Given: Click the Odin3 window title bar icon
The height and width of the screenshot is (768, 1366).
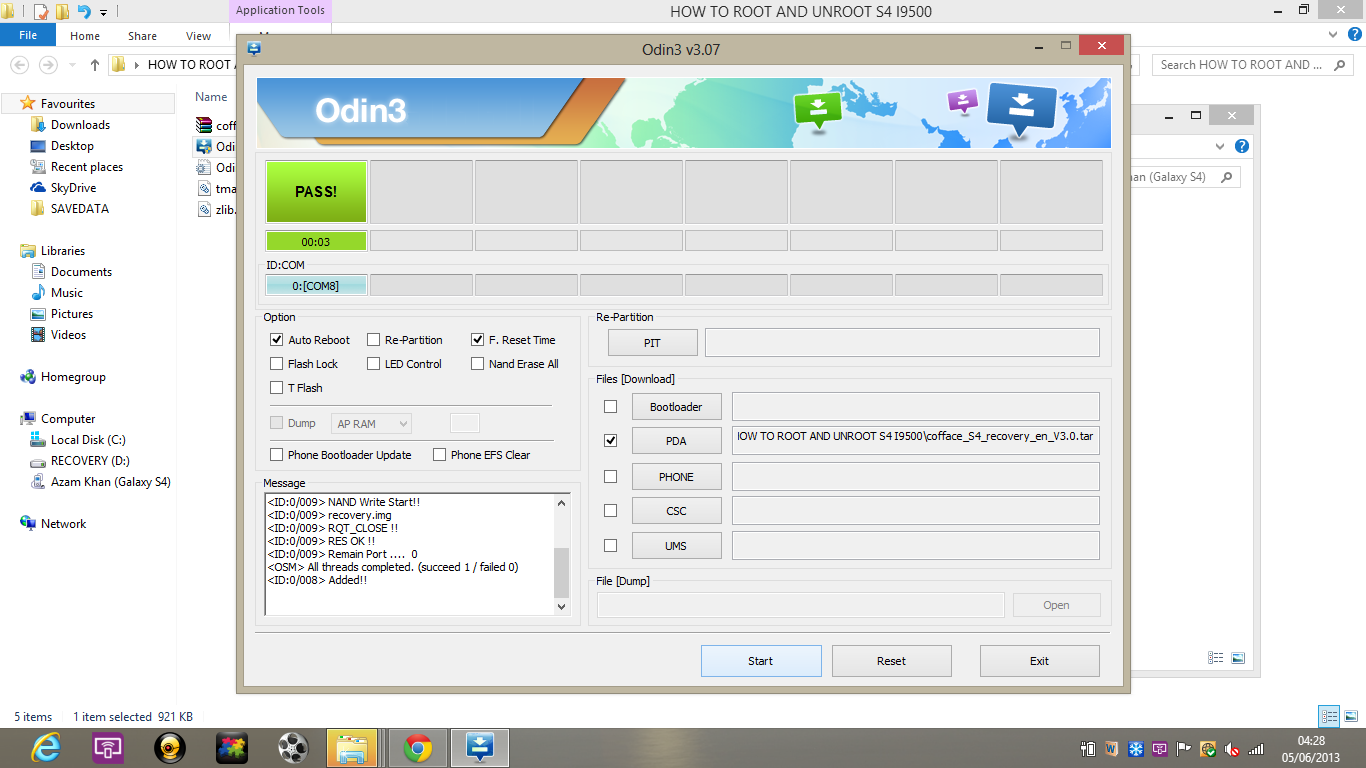Looking at the screenshot, I should point(254,48).
